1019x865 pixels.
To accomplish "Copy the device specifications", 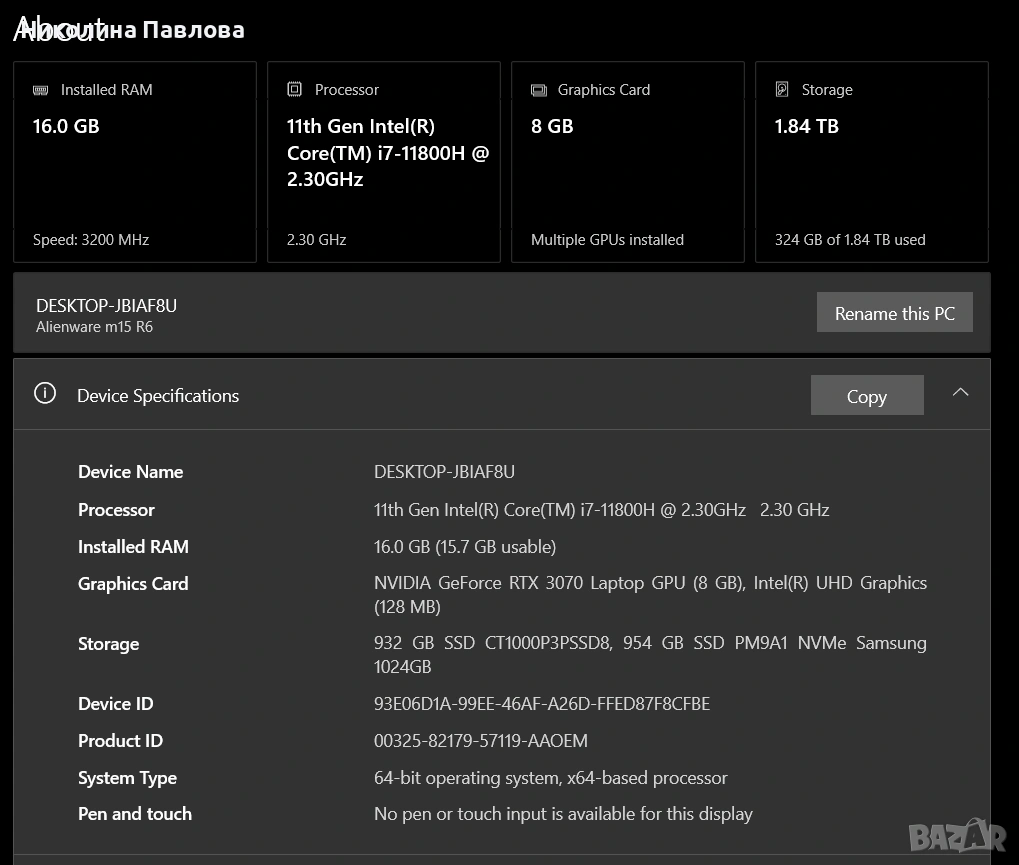I will click(866, 396).
